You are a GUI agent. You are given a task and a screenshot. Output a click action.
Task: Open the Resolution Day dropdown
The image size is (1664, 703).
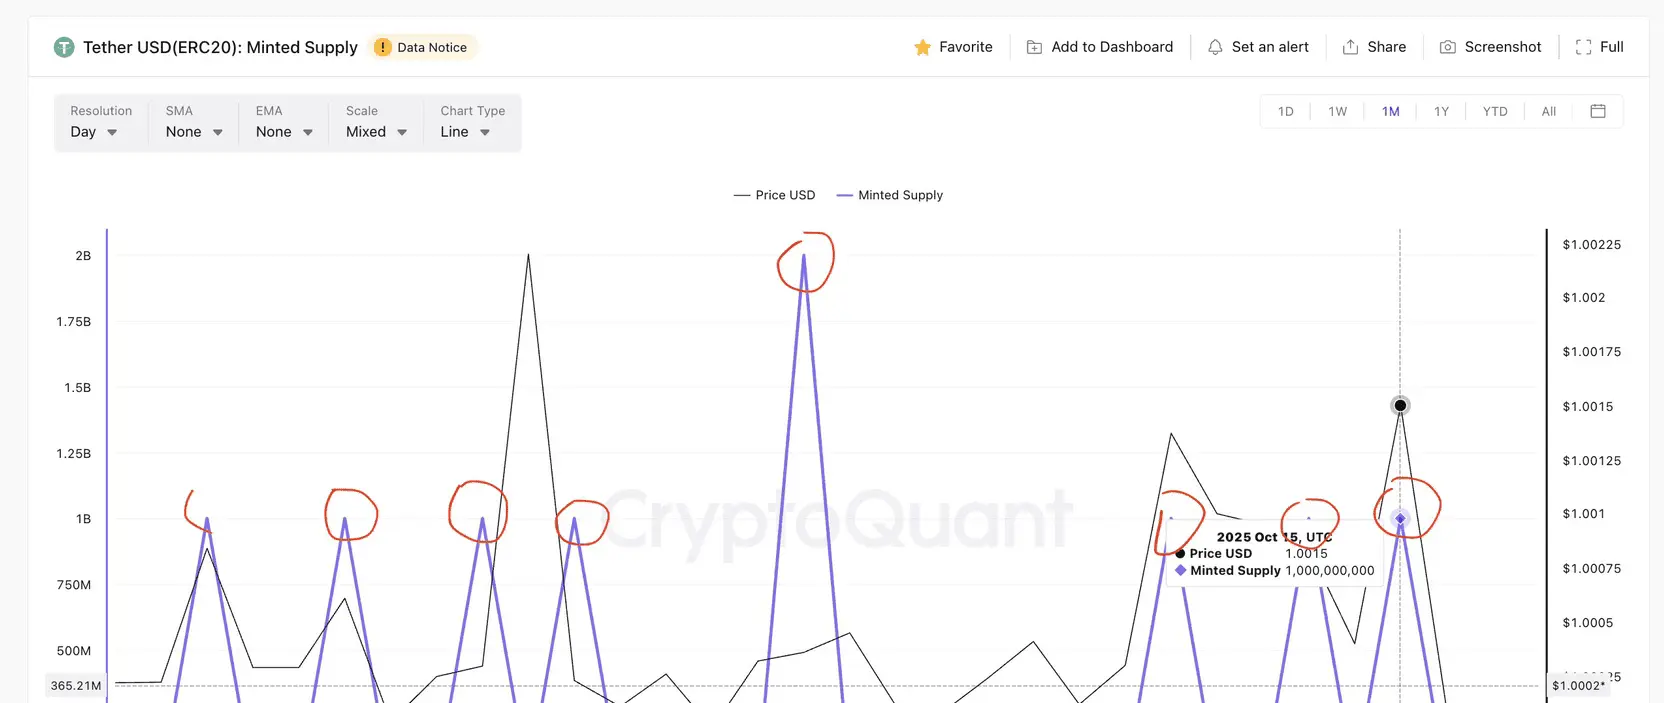(94, 132)
